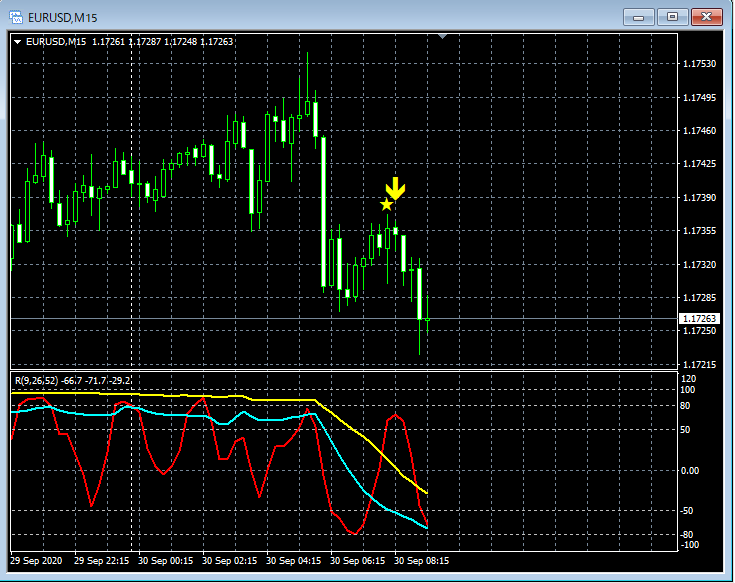The width and height of the screenshot is (735, 583).
Task: Click the indicator scale value 50
Action: (685, 429)
